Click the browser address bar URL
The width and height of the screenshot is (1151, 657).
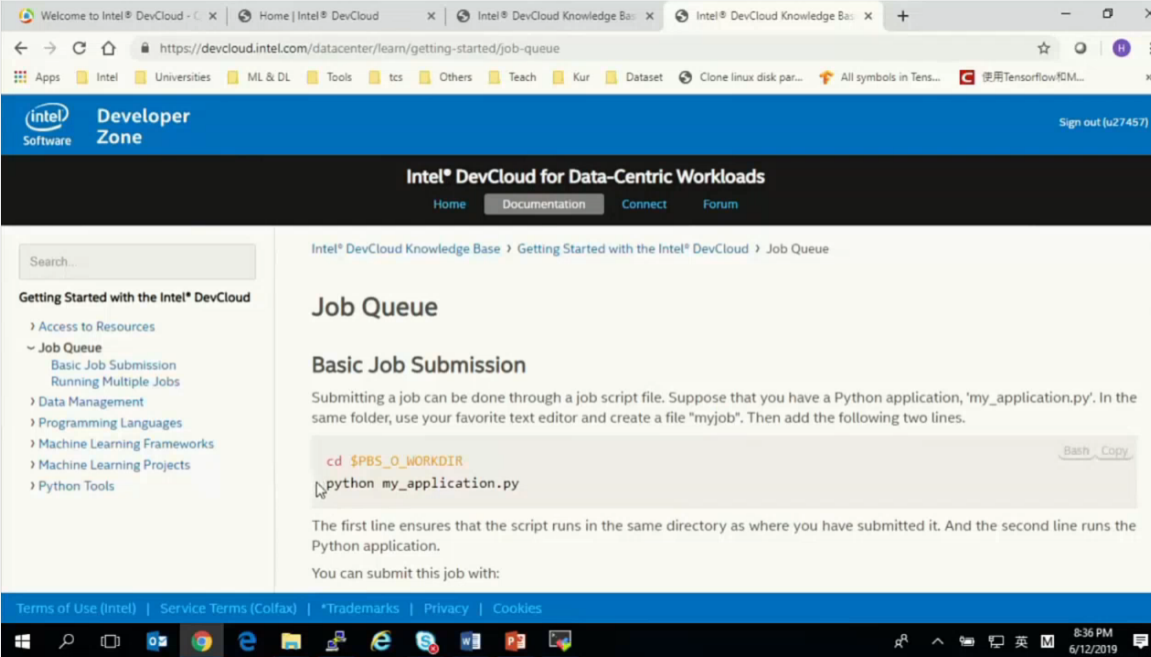click(360, 48)
